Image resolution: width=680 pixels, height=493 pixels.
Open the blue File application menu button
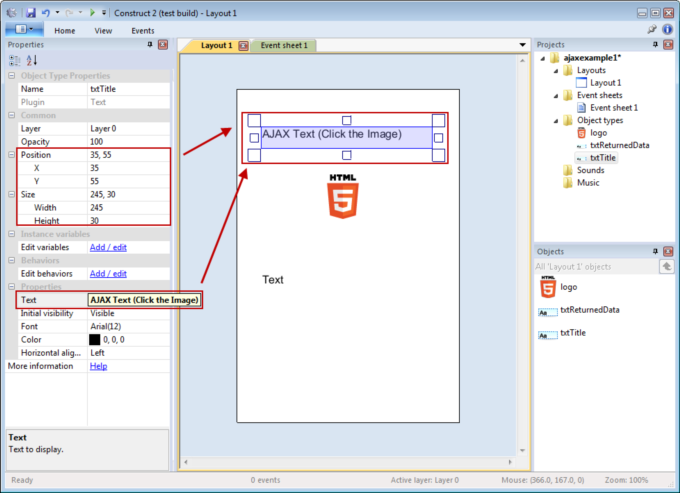(x=24, y=29)
